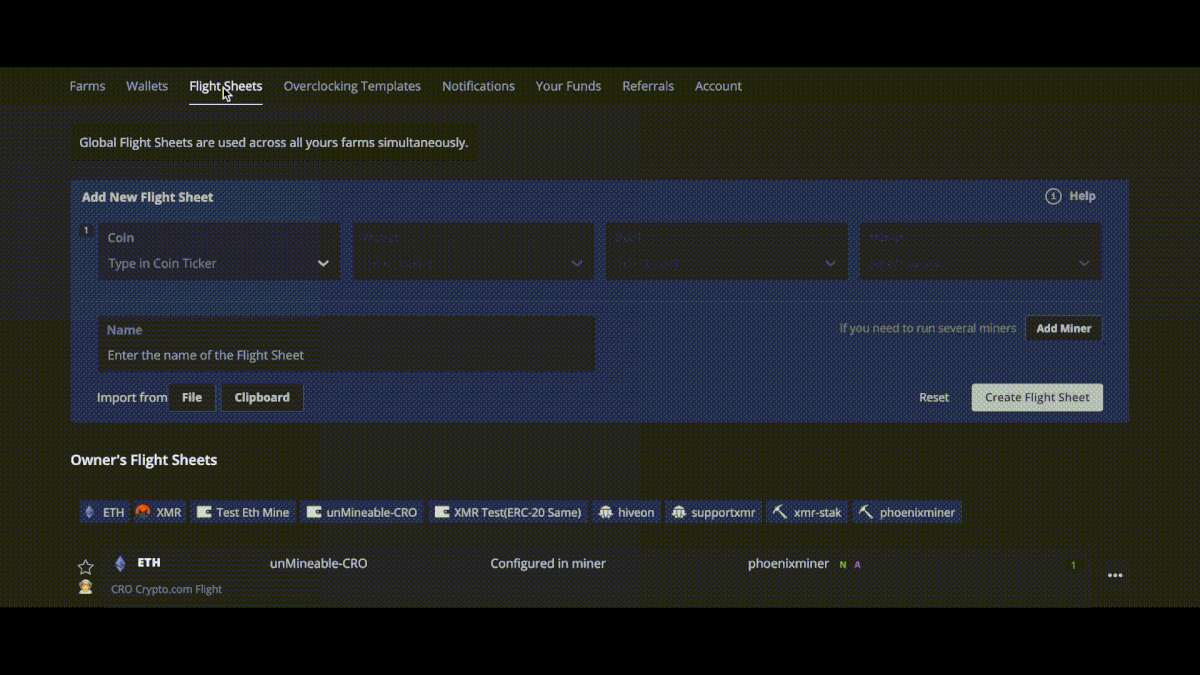Click the Add Miner button
Image resolution: width=1200 pixels, height=675 pixels.
pyautogui.click(x=1063, y=328)
